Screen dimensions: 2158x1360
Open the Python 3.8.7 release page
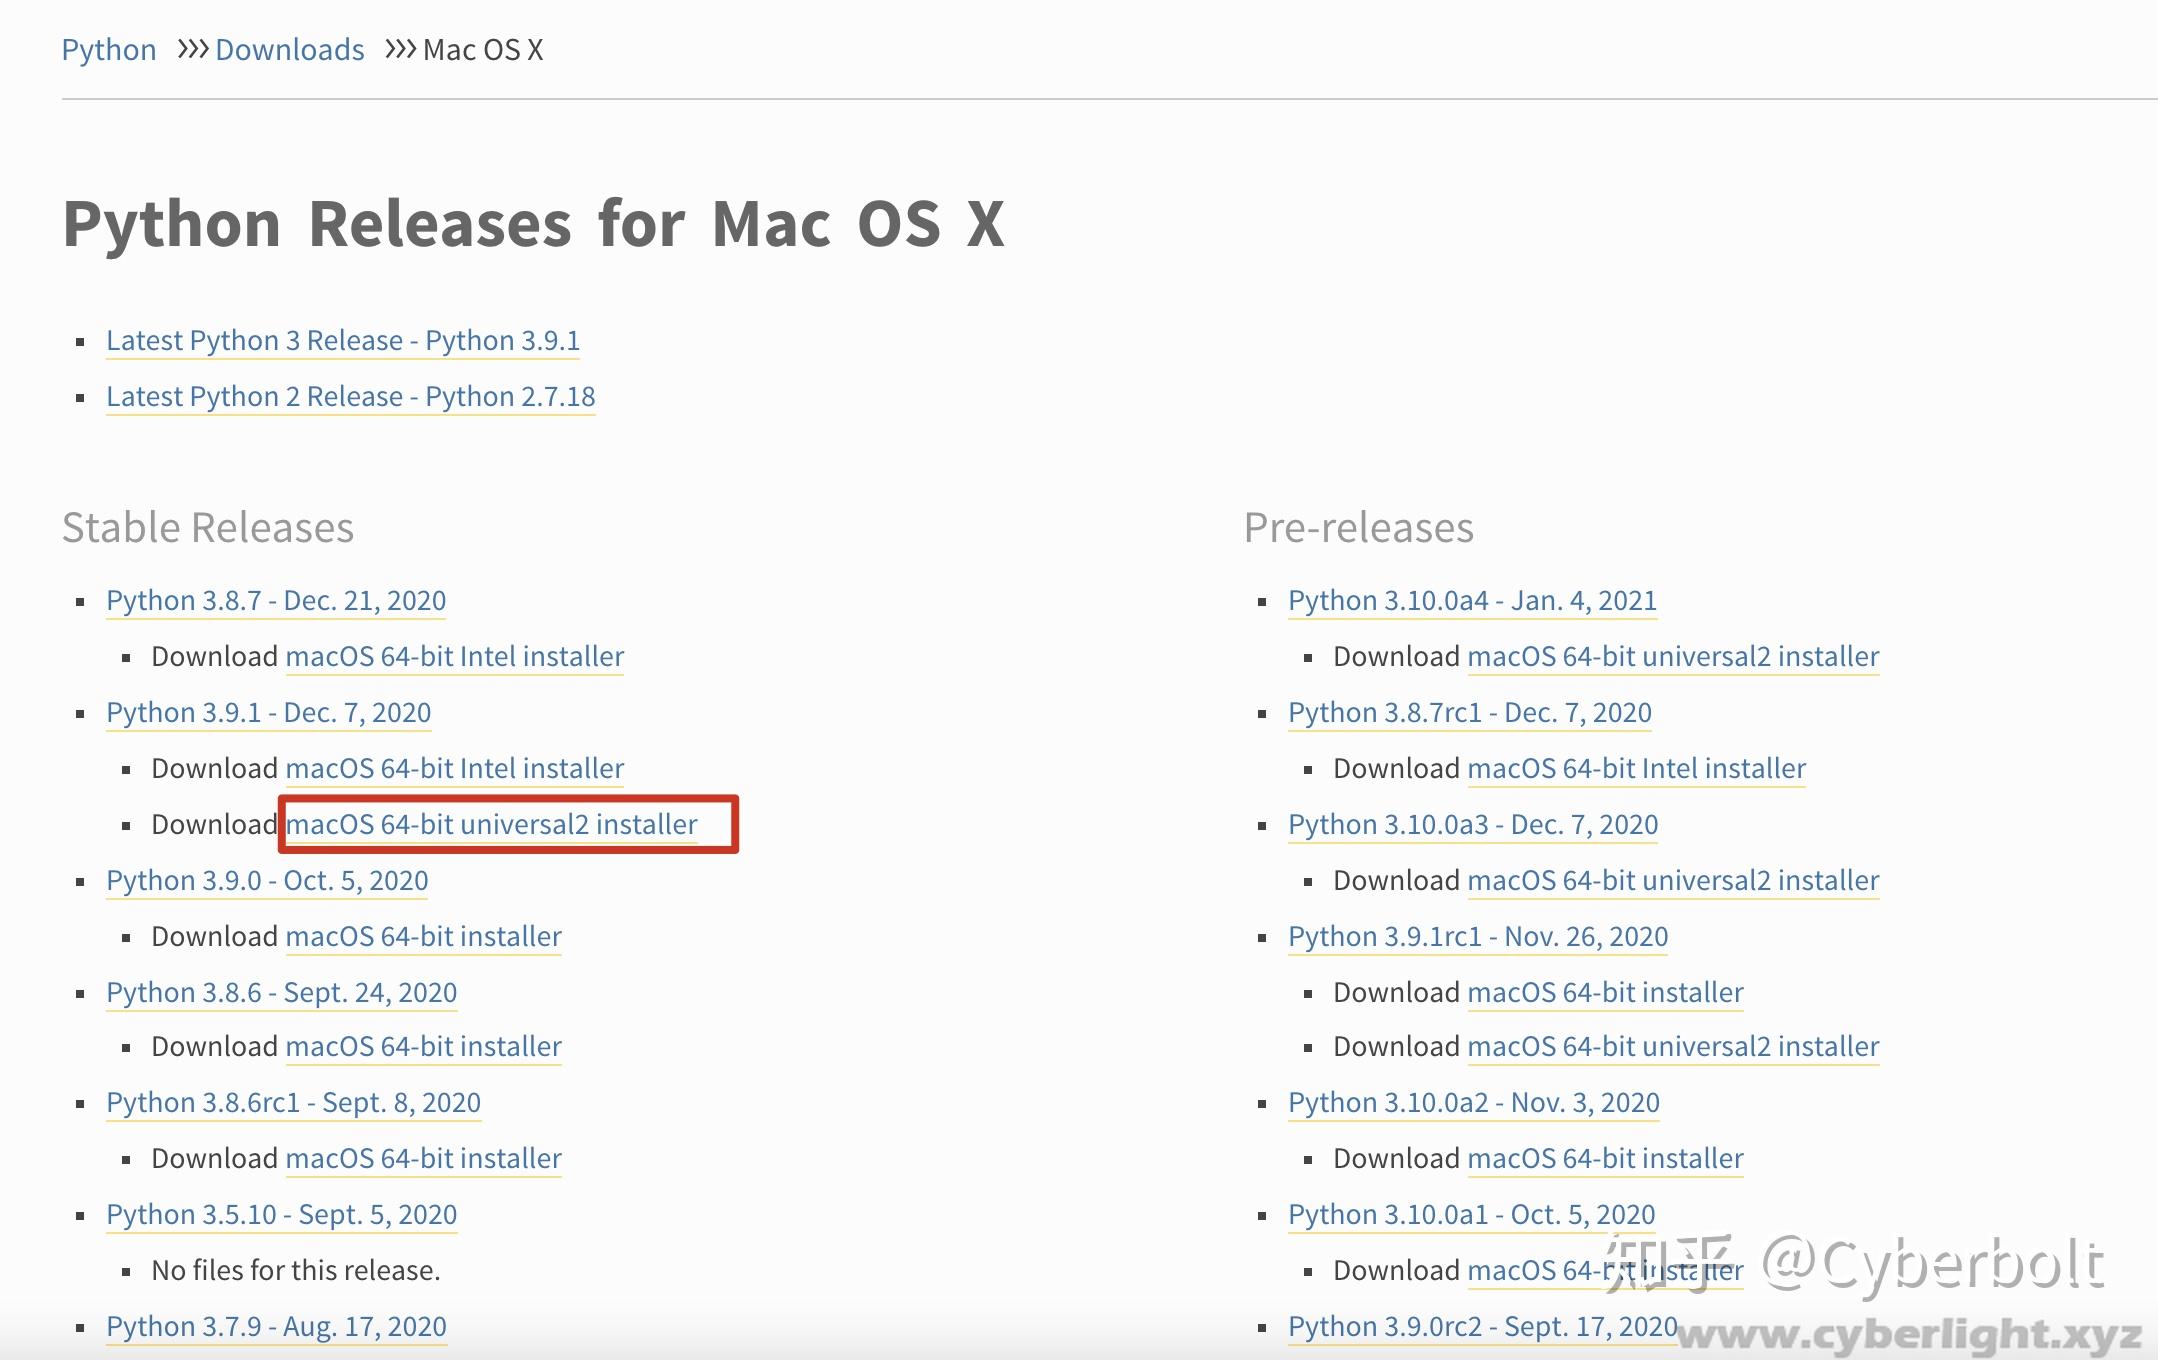tap(276, 600)
